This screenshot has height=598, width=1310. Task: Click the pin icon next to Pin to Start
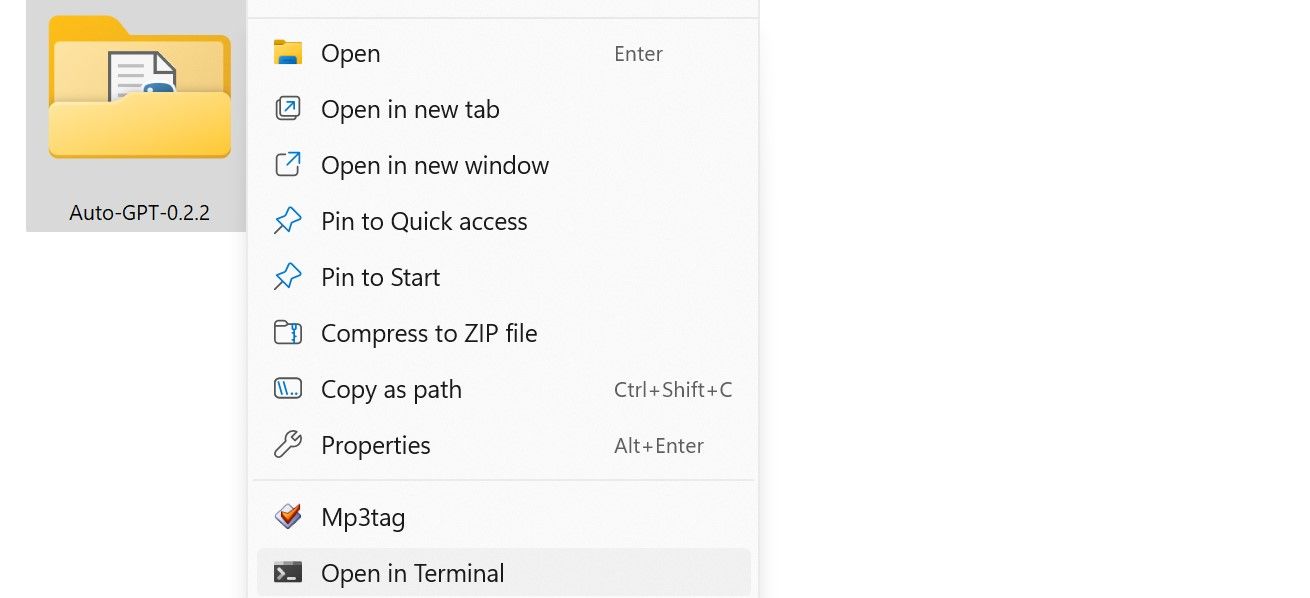pyautogui.click(x=288, y=277)
